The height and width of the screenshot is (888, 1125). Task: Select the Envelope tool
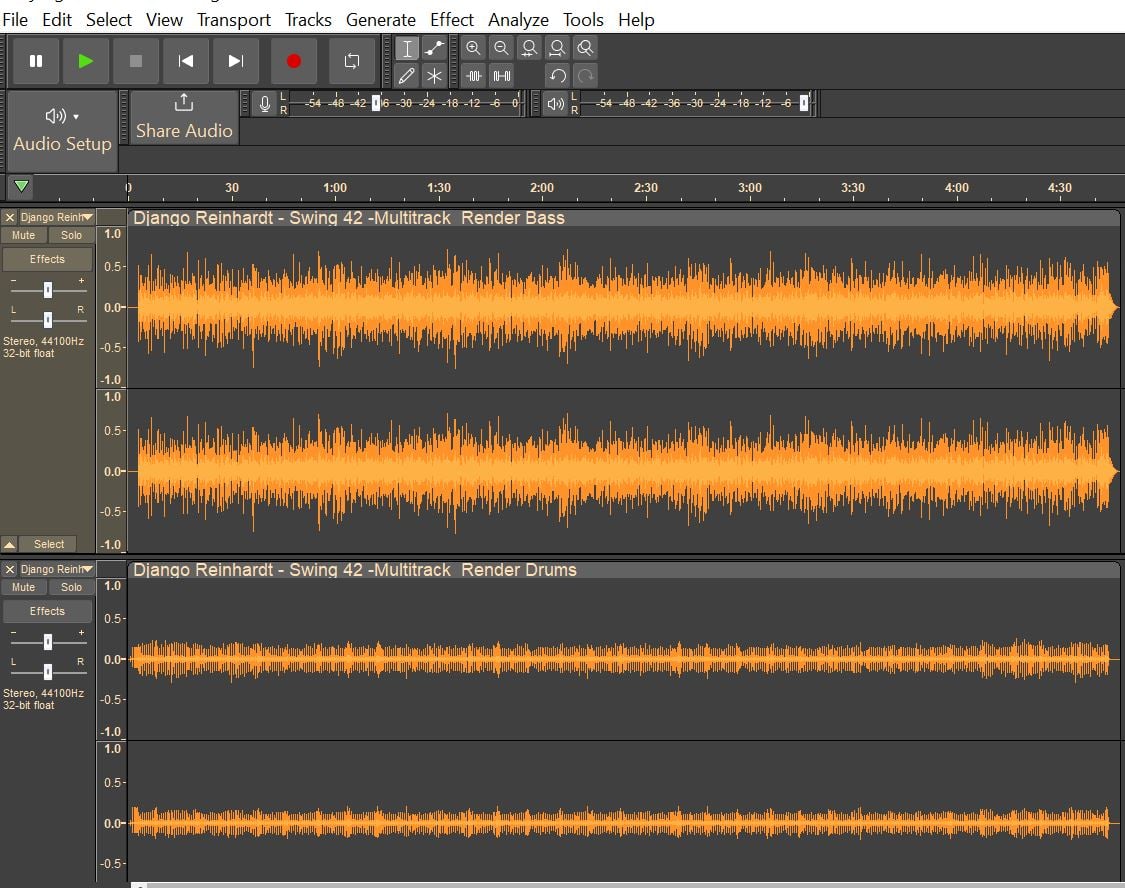[434, 48]
